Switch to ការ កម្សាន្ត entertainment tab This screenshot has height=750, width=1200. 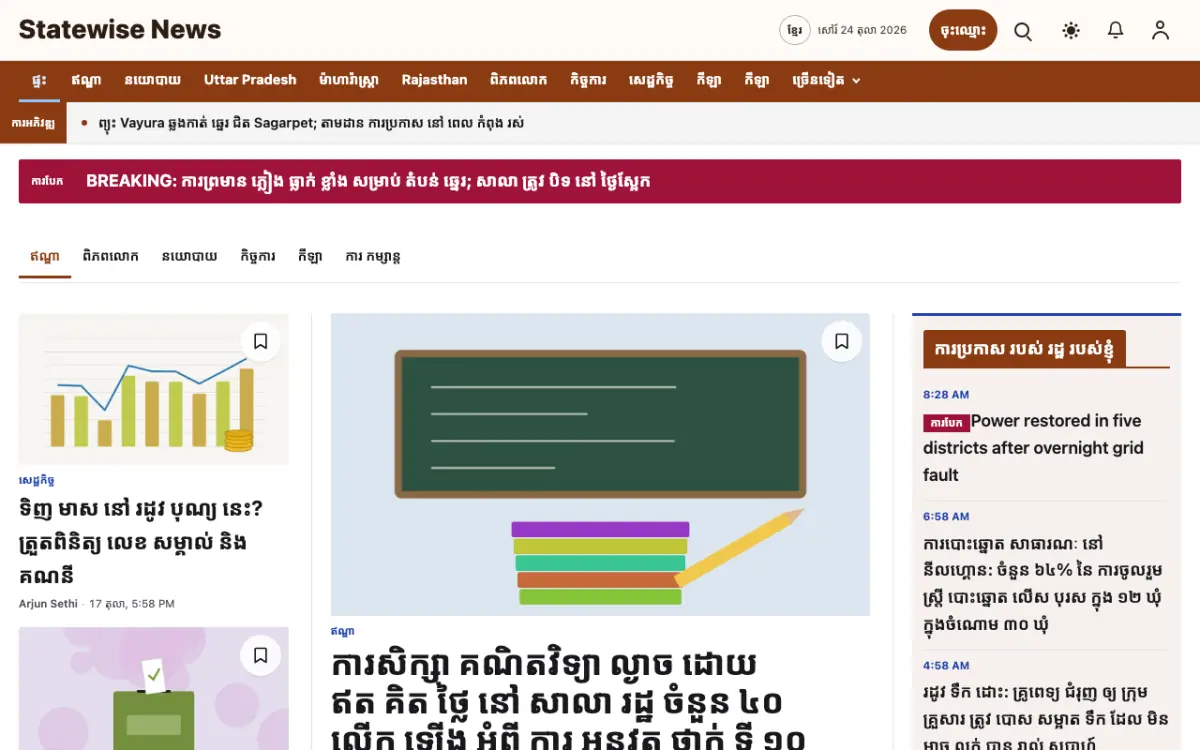[373, 256]
